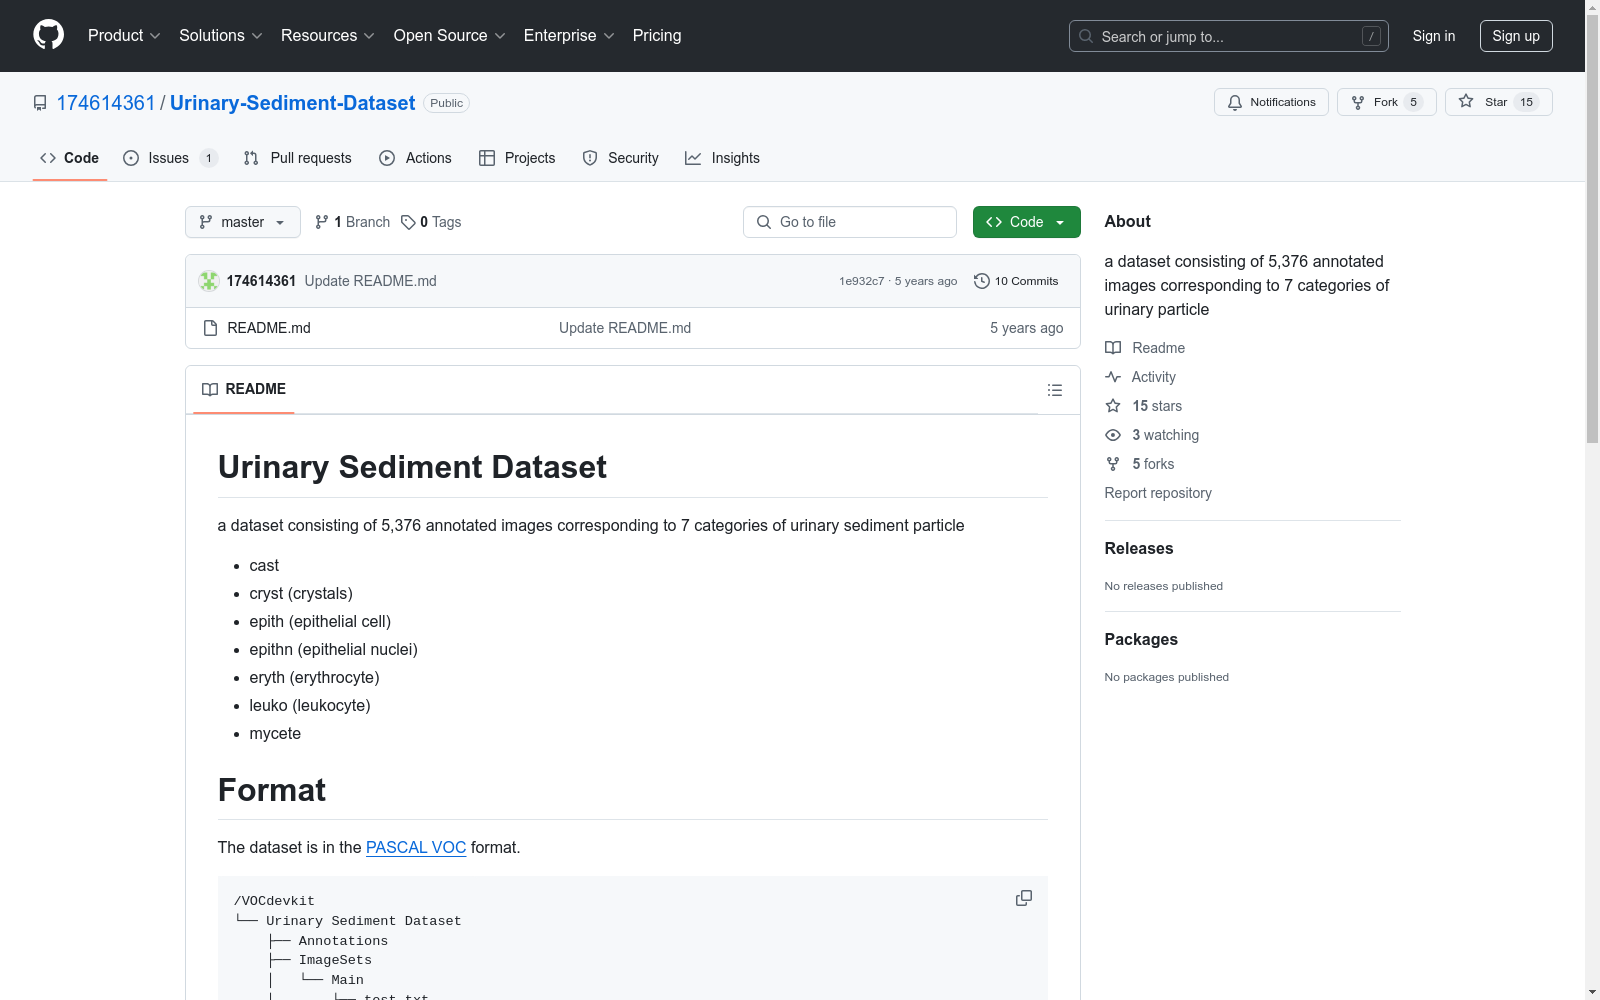
Task: Click the fork icon beside 5 forks
Action: tap(1113, 464)
